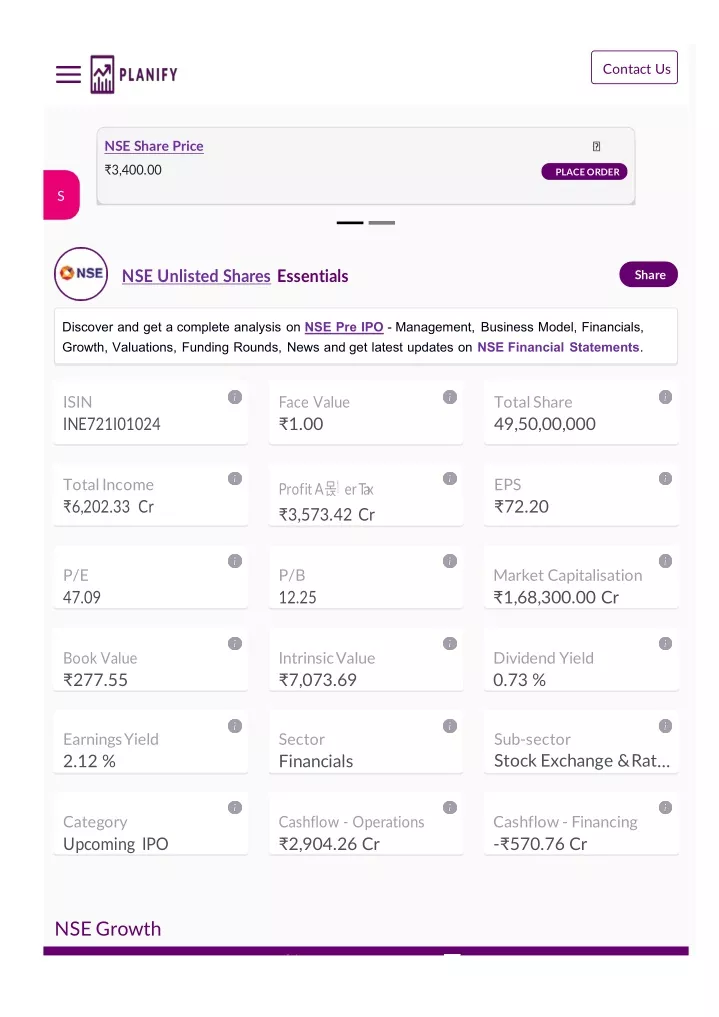Image resolution: width=719 pixels, height=1017 pixels.
Task: Open the hamburger navigation menu
Action: click(x=68, y=75)
